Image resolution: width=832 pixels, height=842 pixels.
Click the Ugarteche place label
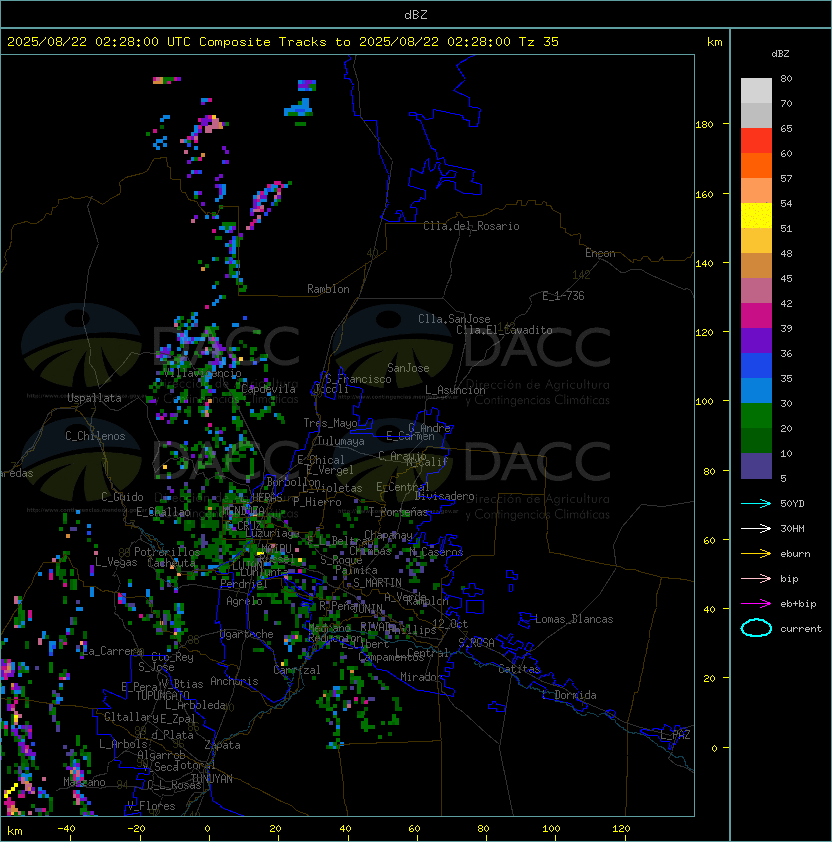[x=247, y=634]
